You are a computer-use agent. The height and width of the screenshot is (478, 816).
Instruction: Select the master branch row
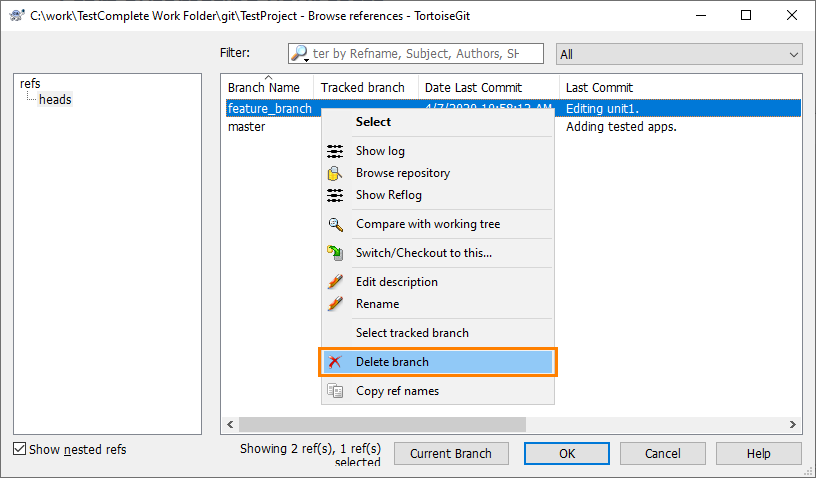click(x=246, y=127)
